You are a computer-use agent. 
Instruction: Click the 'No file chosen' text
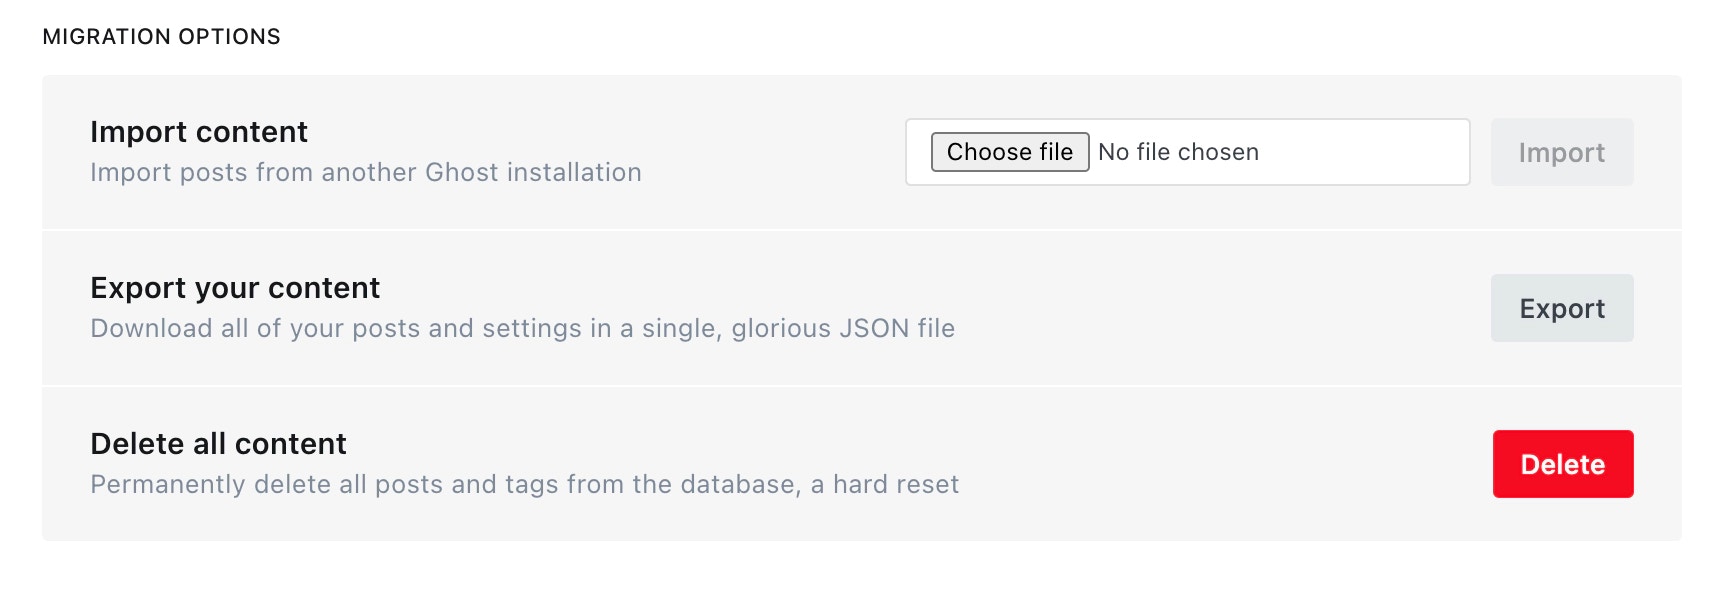pyautogui.click(x=1178, y=152)
